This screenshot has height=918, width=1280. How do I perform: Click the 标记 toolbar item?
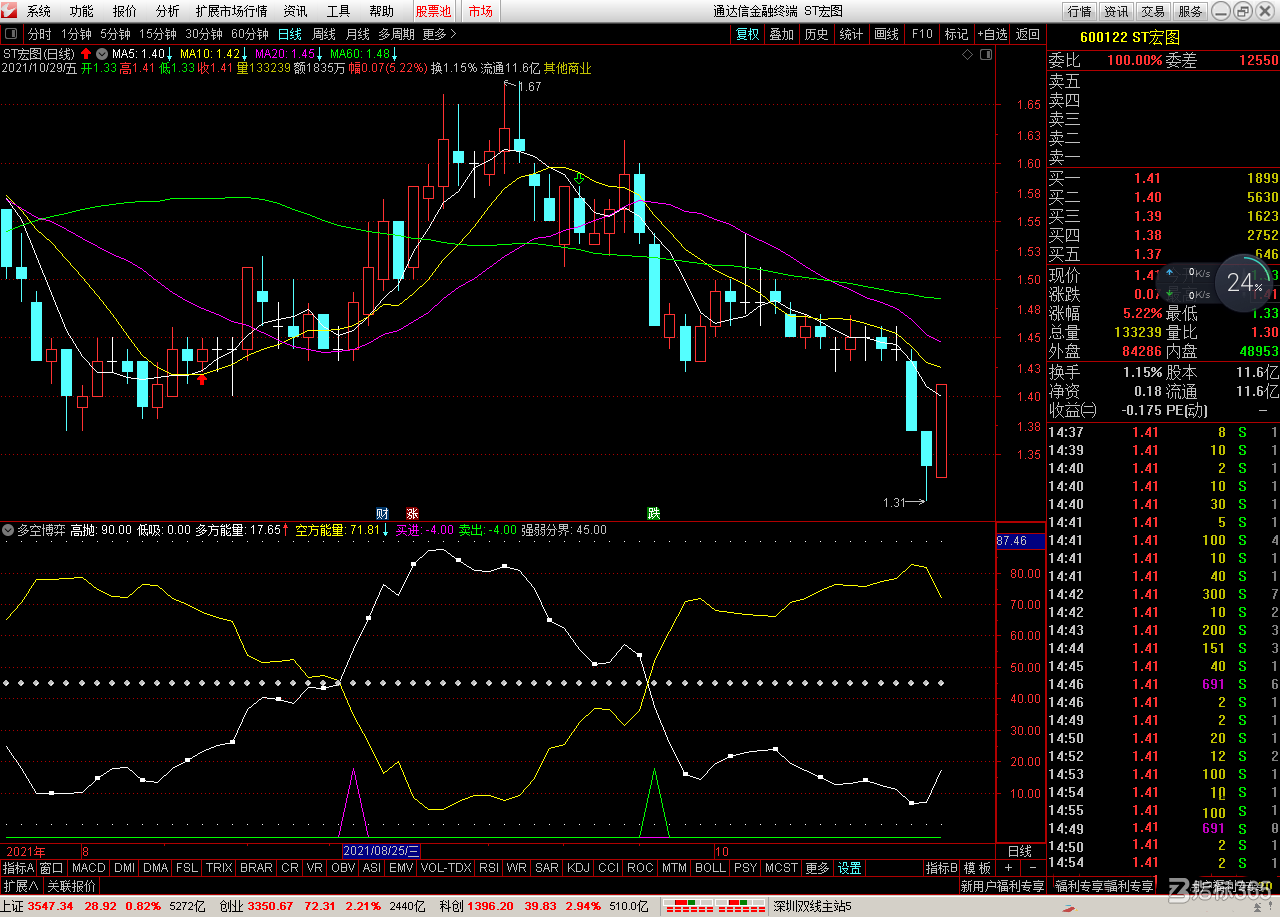(x=956, y=34)
